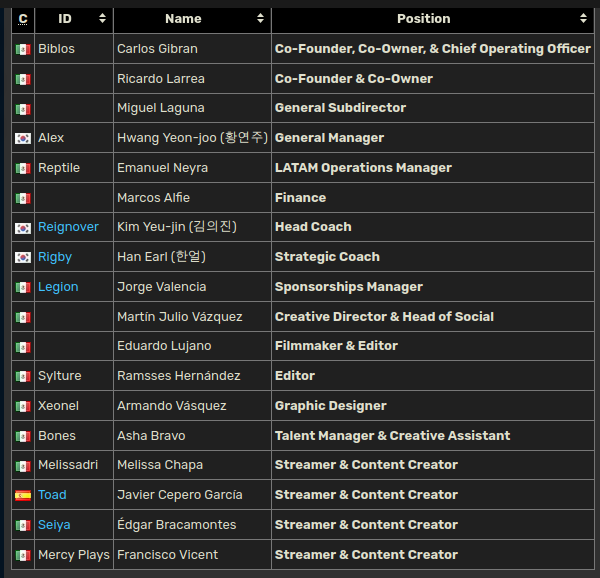Select the name Hwang Yeon-joo

point(167,138)
